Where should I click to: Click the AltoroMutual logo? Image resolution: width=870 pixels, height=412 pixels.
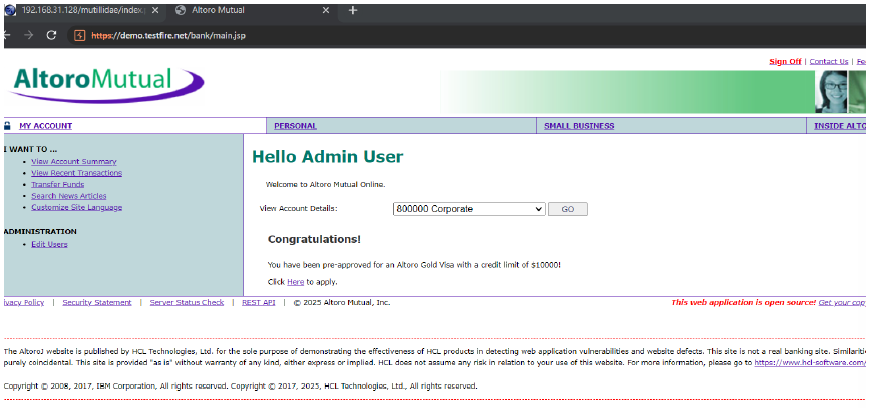[x=107, y=84]
